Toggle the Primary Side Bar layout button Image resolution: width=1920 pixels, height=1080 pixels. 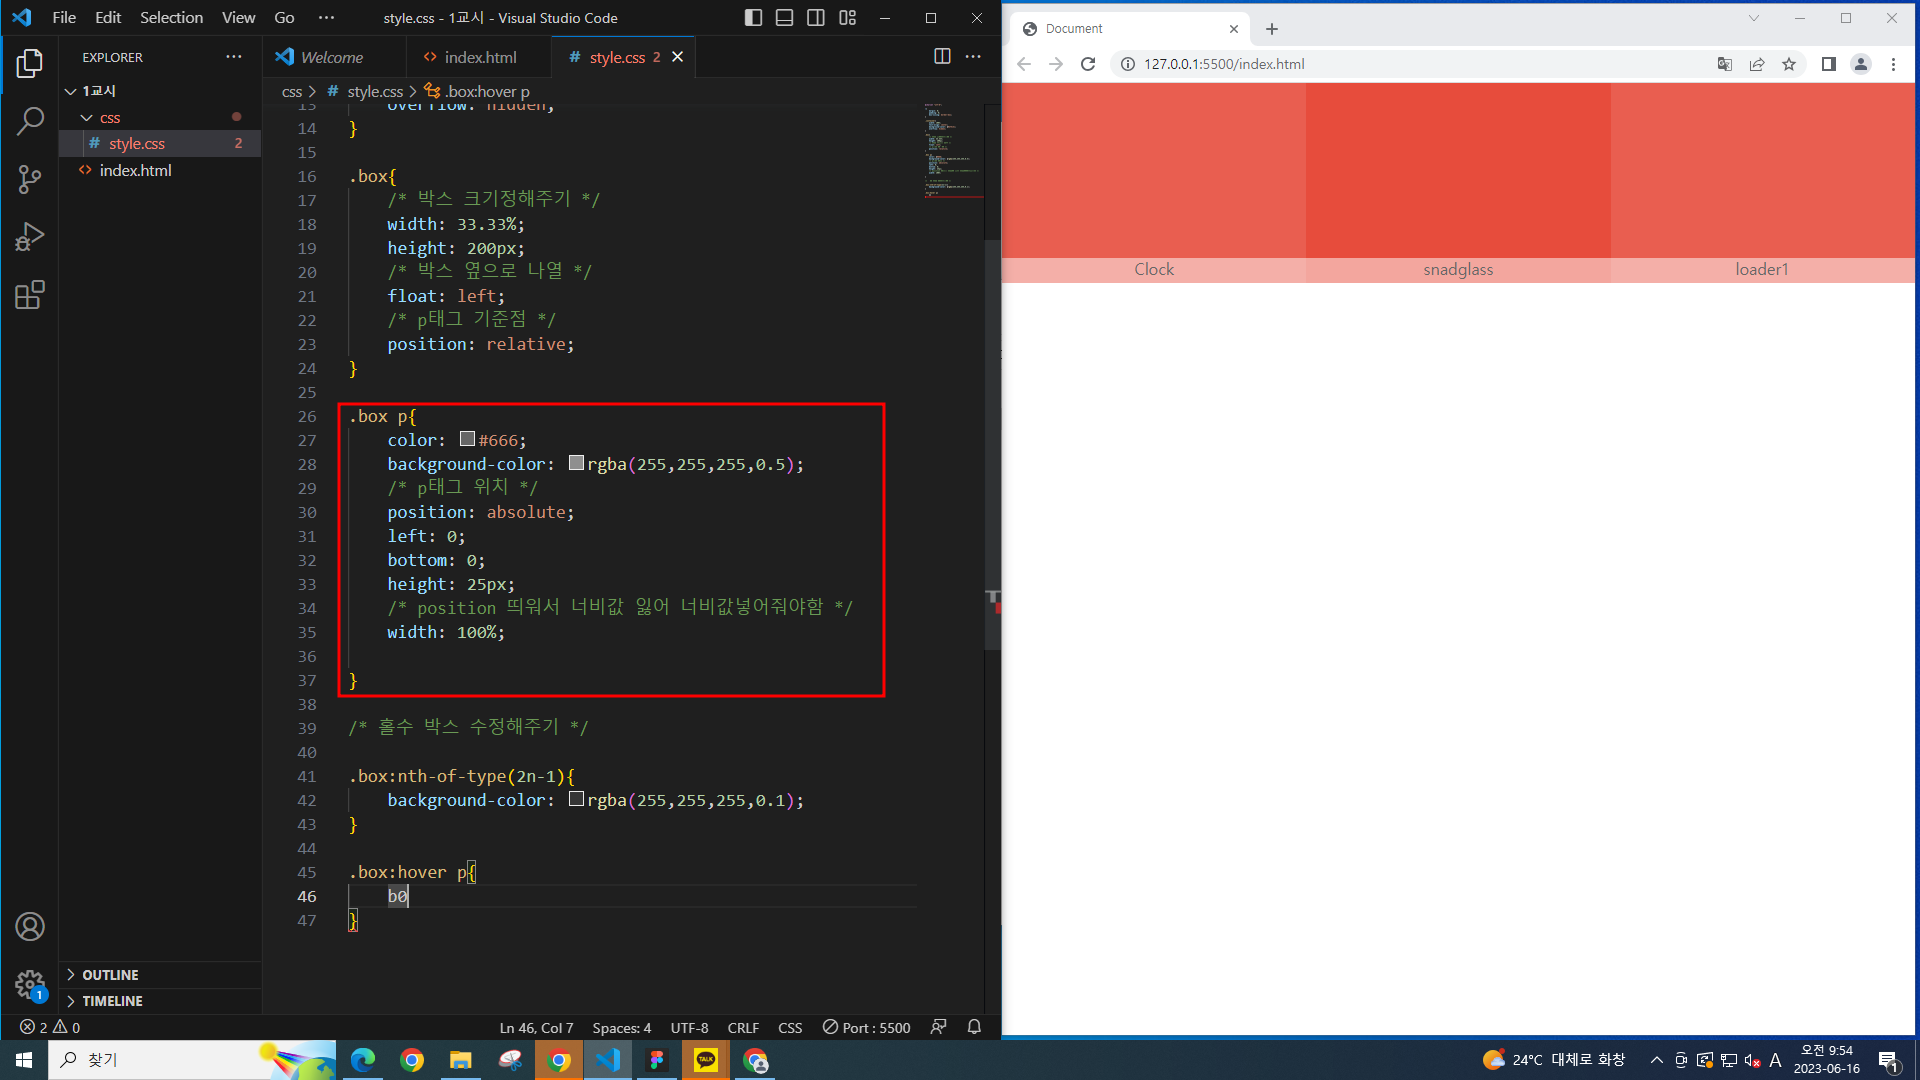pyautogui.click(x=754, y=18)
